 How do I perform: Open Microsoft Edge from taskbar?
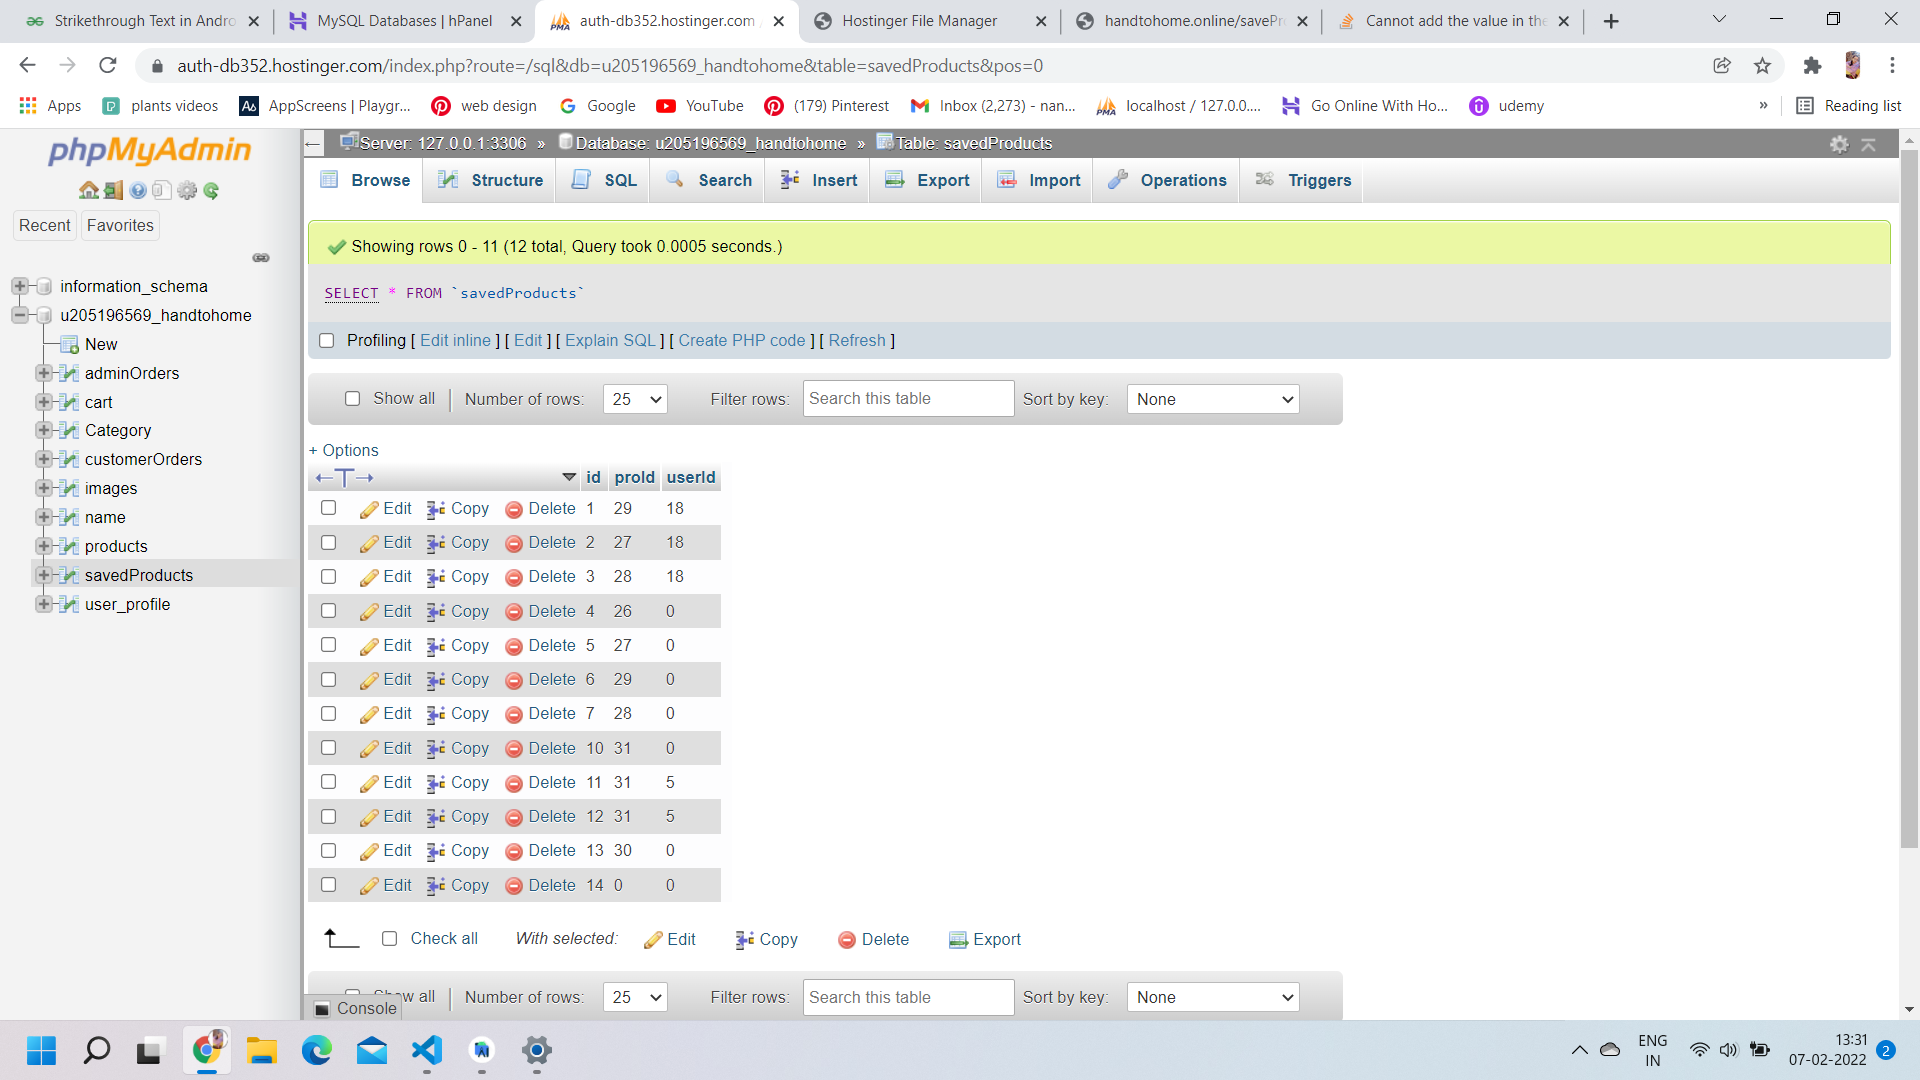[x=317, y=1050]
